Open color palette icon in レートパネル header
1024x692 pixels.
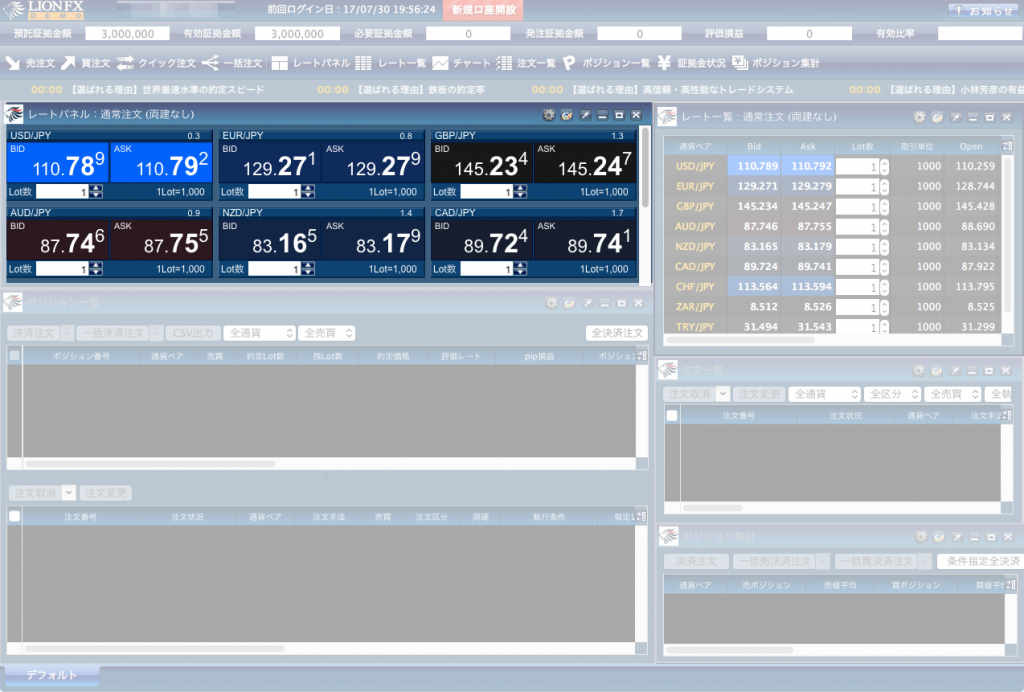tap(567, 115)
